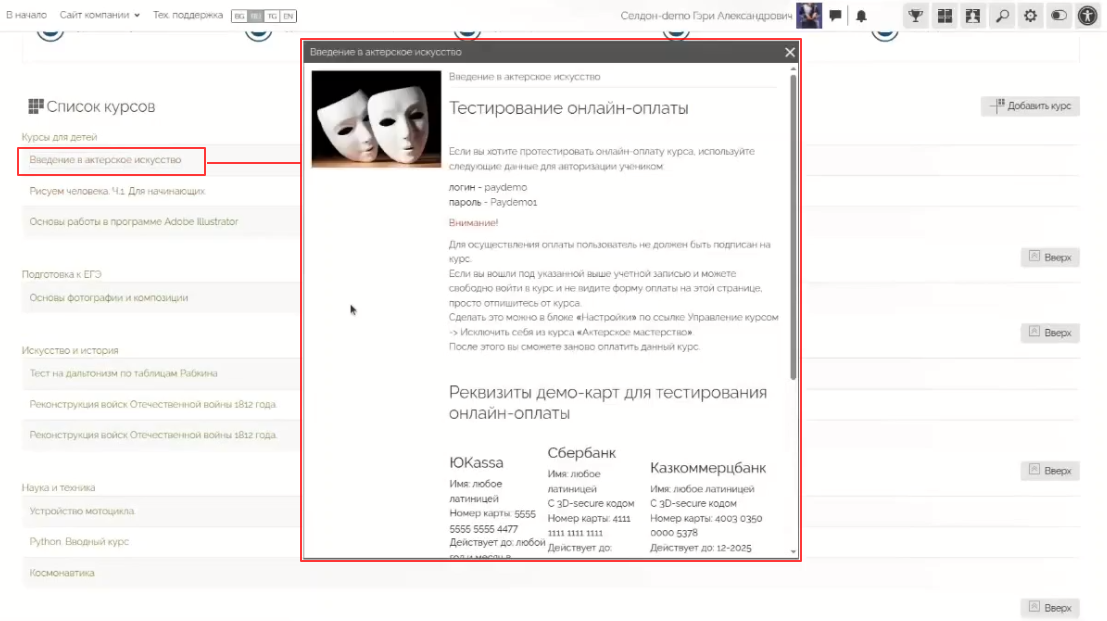Expand the Сайт компании dropdown

[x=100, y=15]
